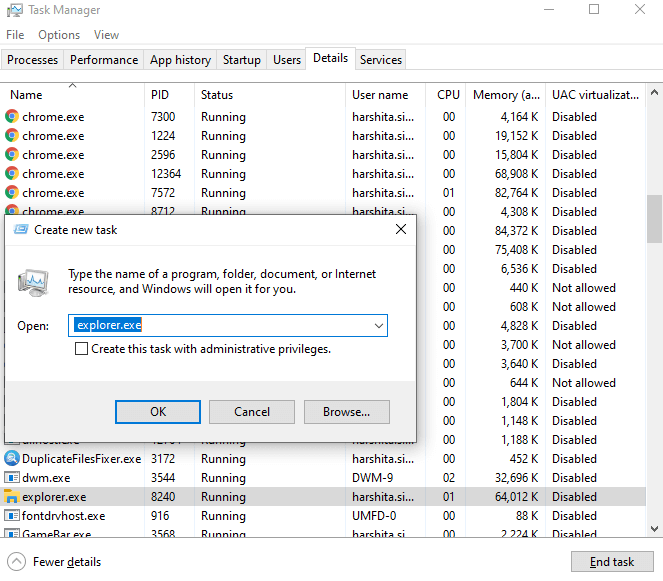Image resolution: width=663 pixels, height=581 pixels.
Task: Click the DuplicateFilesFixer.exe process icon
Action: (x=12, y=459)
